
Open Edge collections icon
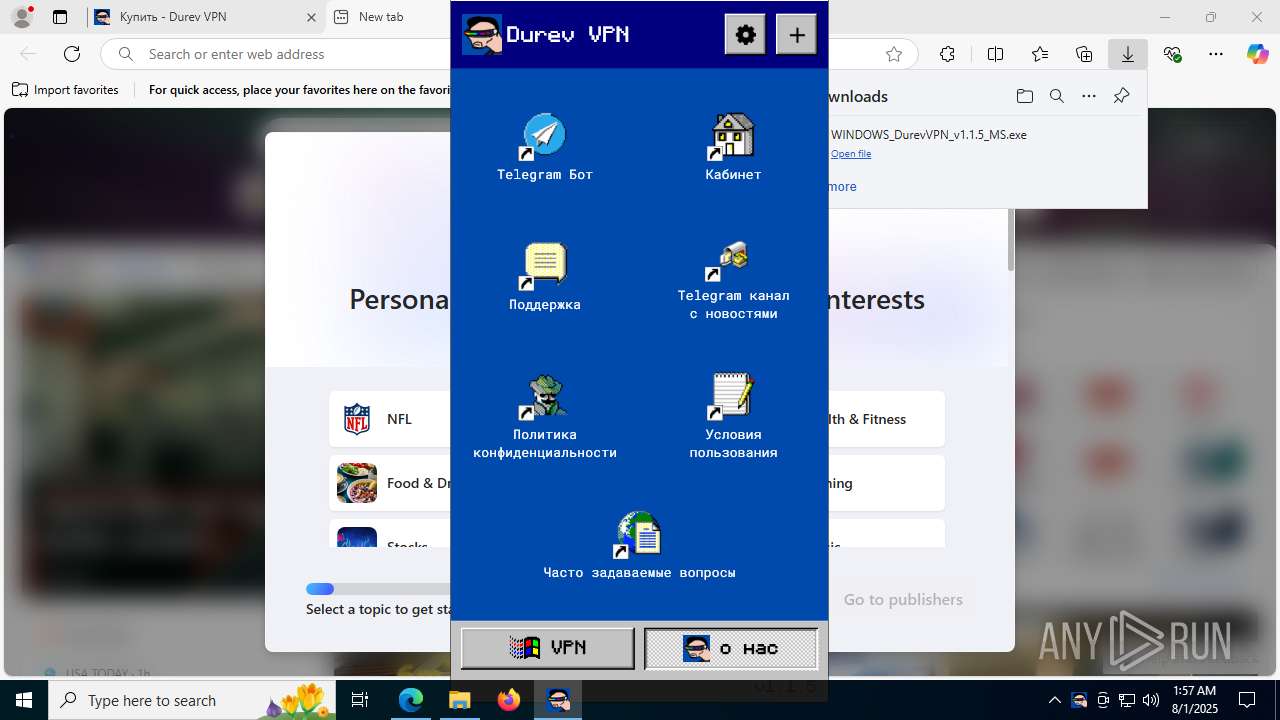tap(1084, 54)
